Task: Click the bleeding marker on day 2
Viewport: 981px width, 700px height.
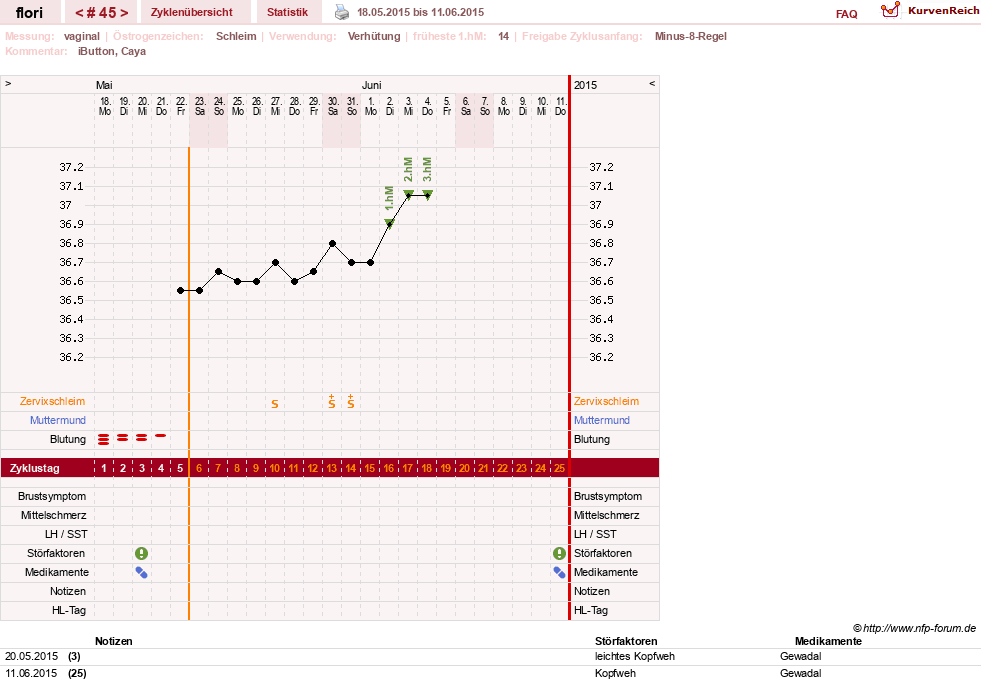Action: 123,438
